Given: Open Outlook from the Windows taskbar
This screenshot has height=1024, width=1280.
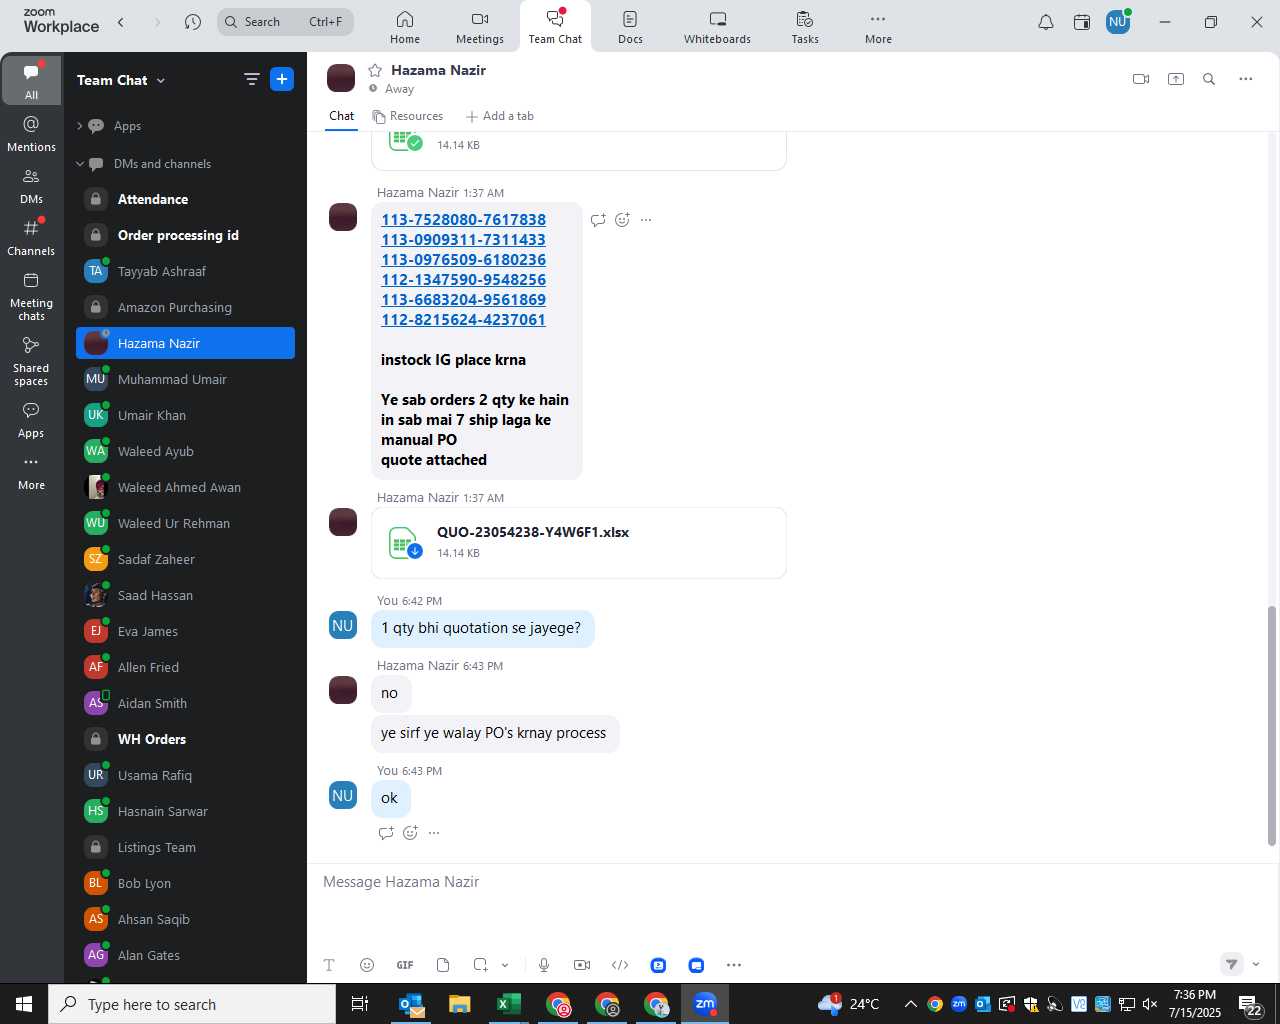Looking at the screenshot, I should coord(411,1004).
